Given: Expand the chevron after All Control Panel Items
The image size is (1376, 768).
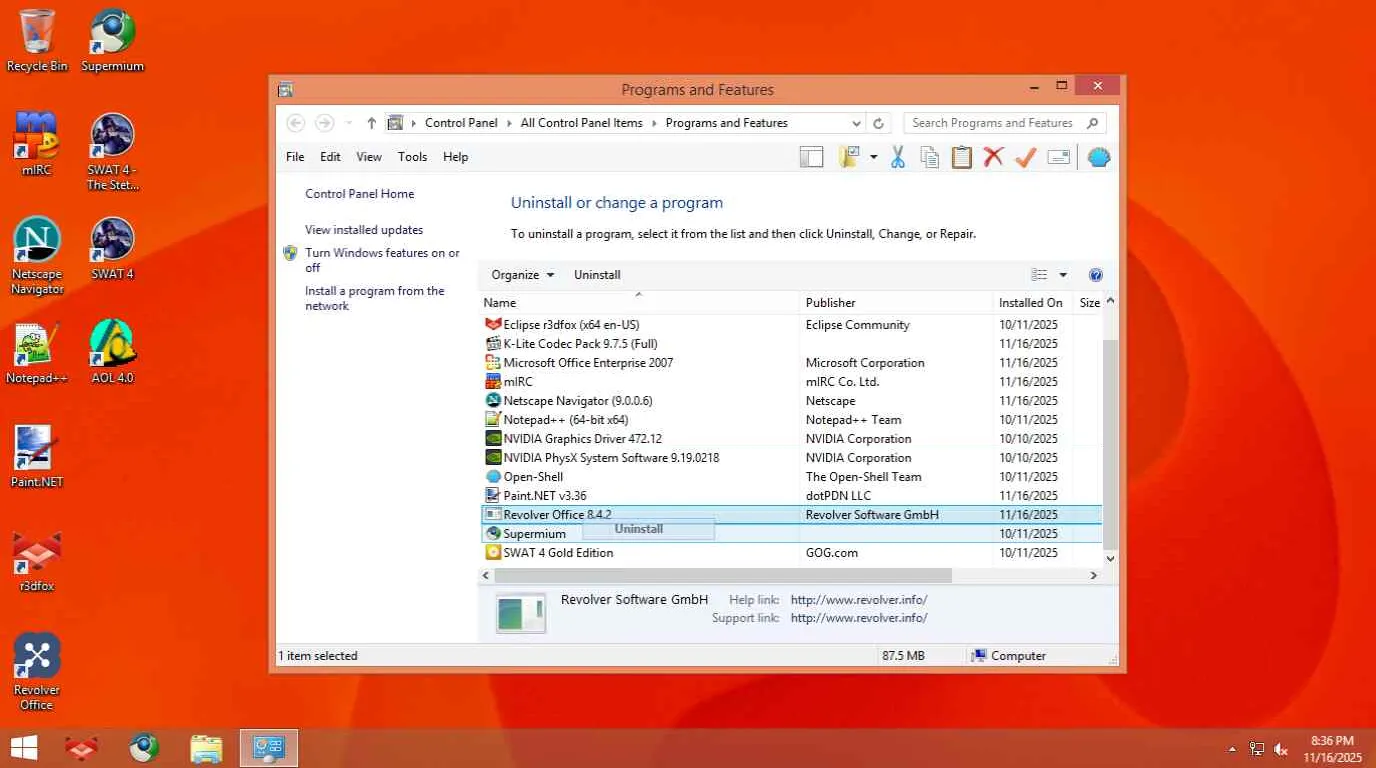Looking at the screenshot, I should [x=654, y=123].
